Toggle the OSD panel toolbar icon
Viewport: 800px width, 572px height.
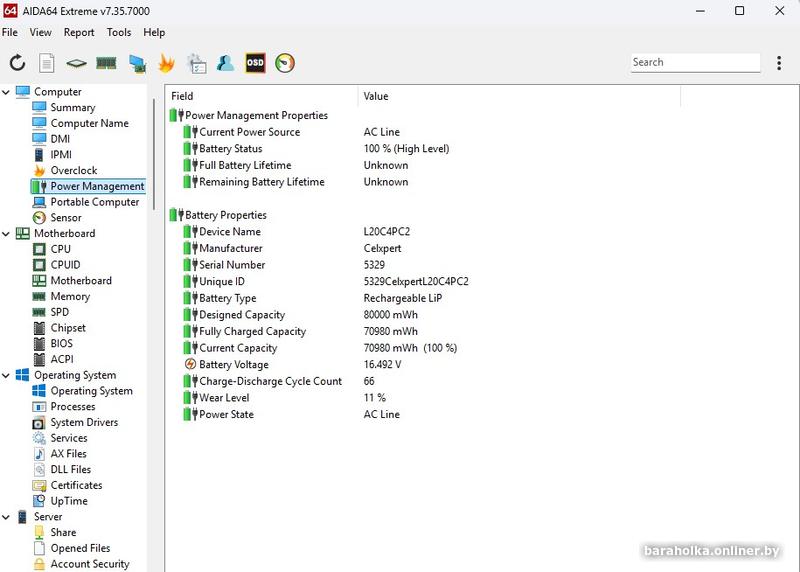tap(255, 63)
